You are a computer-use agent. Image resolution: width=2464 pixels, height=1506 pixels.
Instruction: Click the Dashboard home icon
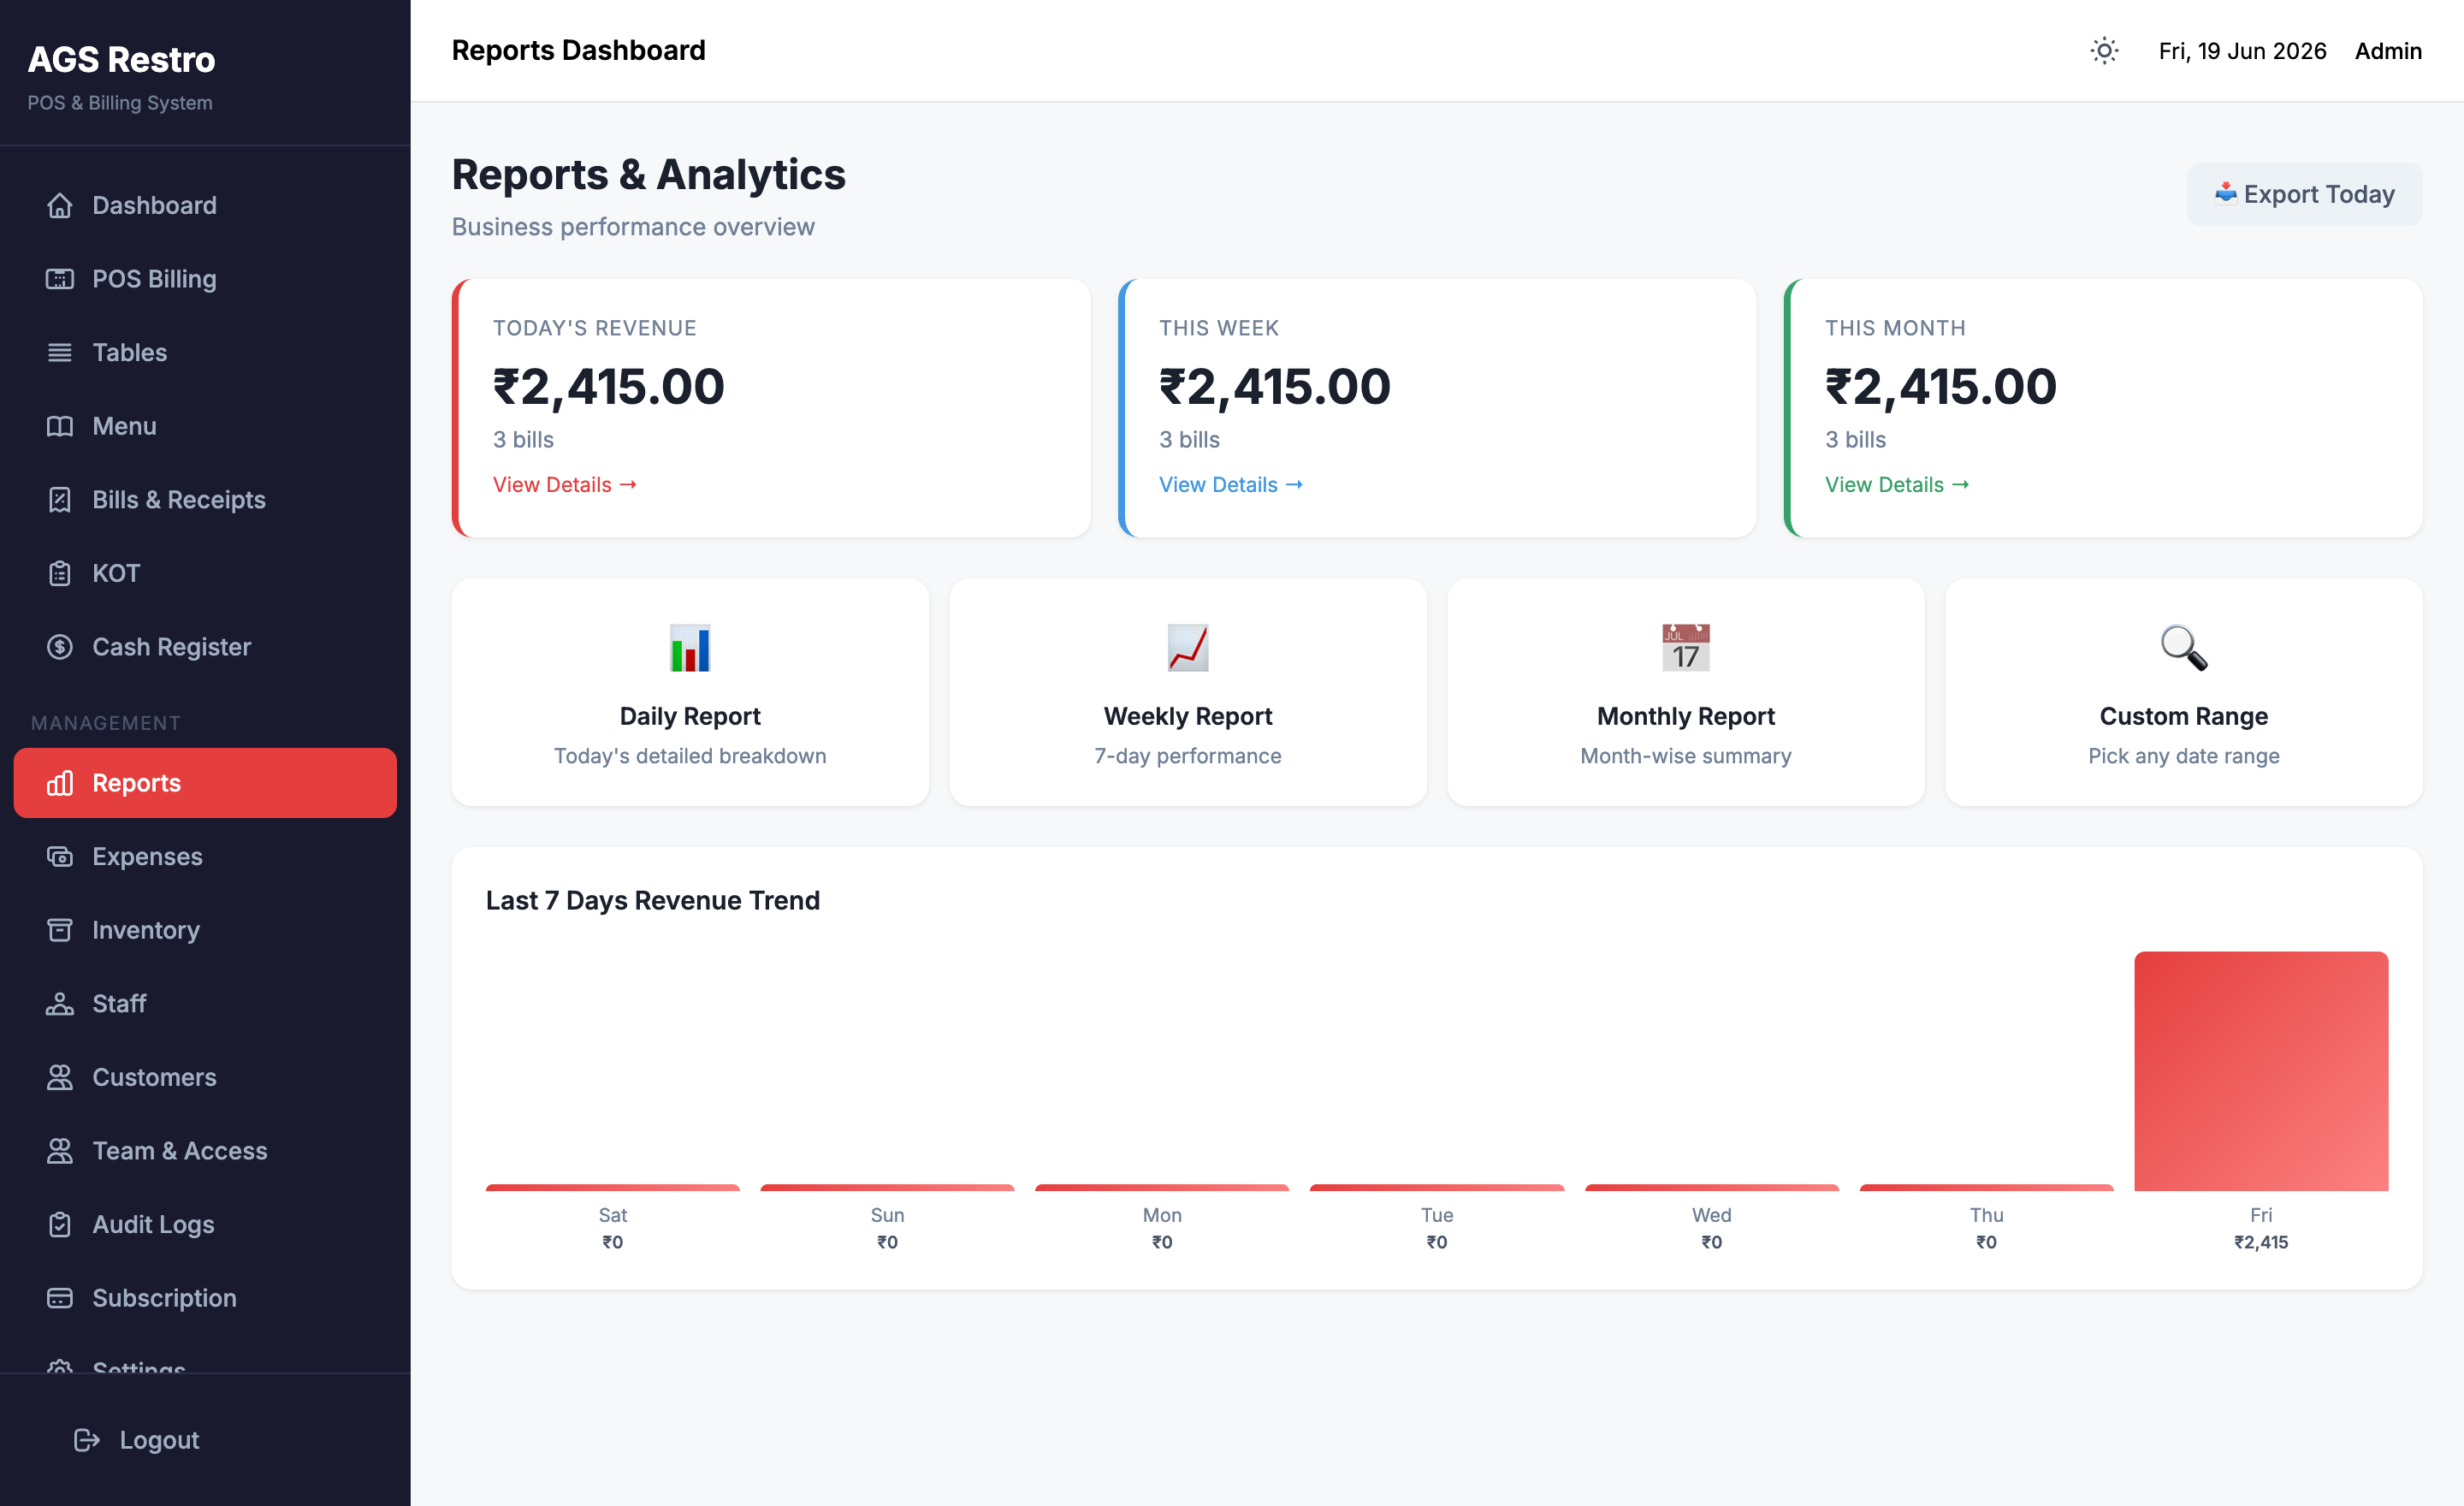[x=60, y=205]
